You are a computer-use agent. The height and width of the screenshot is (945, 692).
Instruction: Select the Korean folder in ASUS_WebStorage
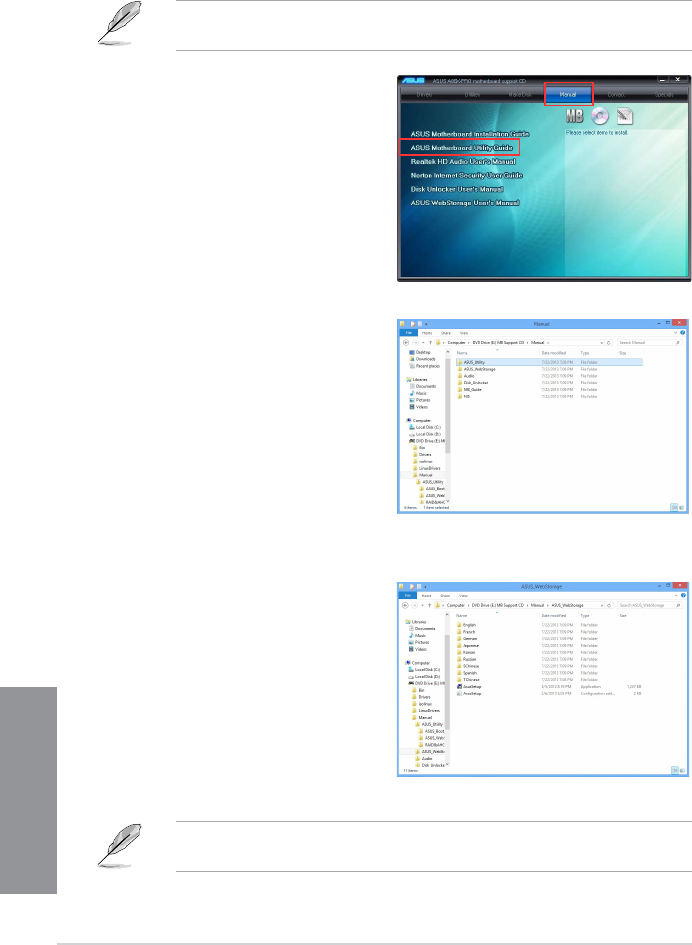coord(466,653)
